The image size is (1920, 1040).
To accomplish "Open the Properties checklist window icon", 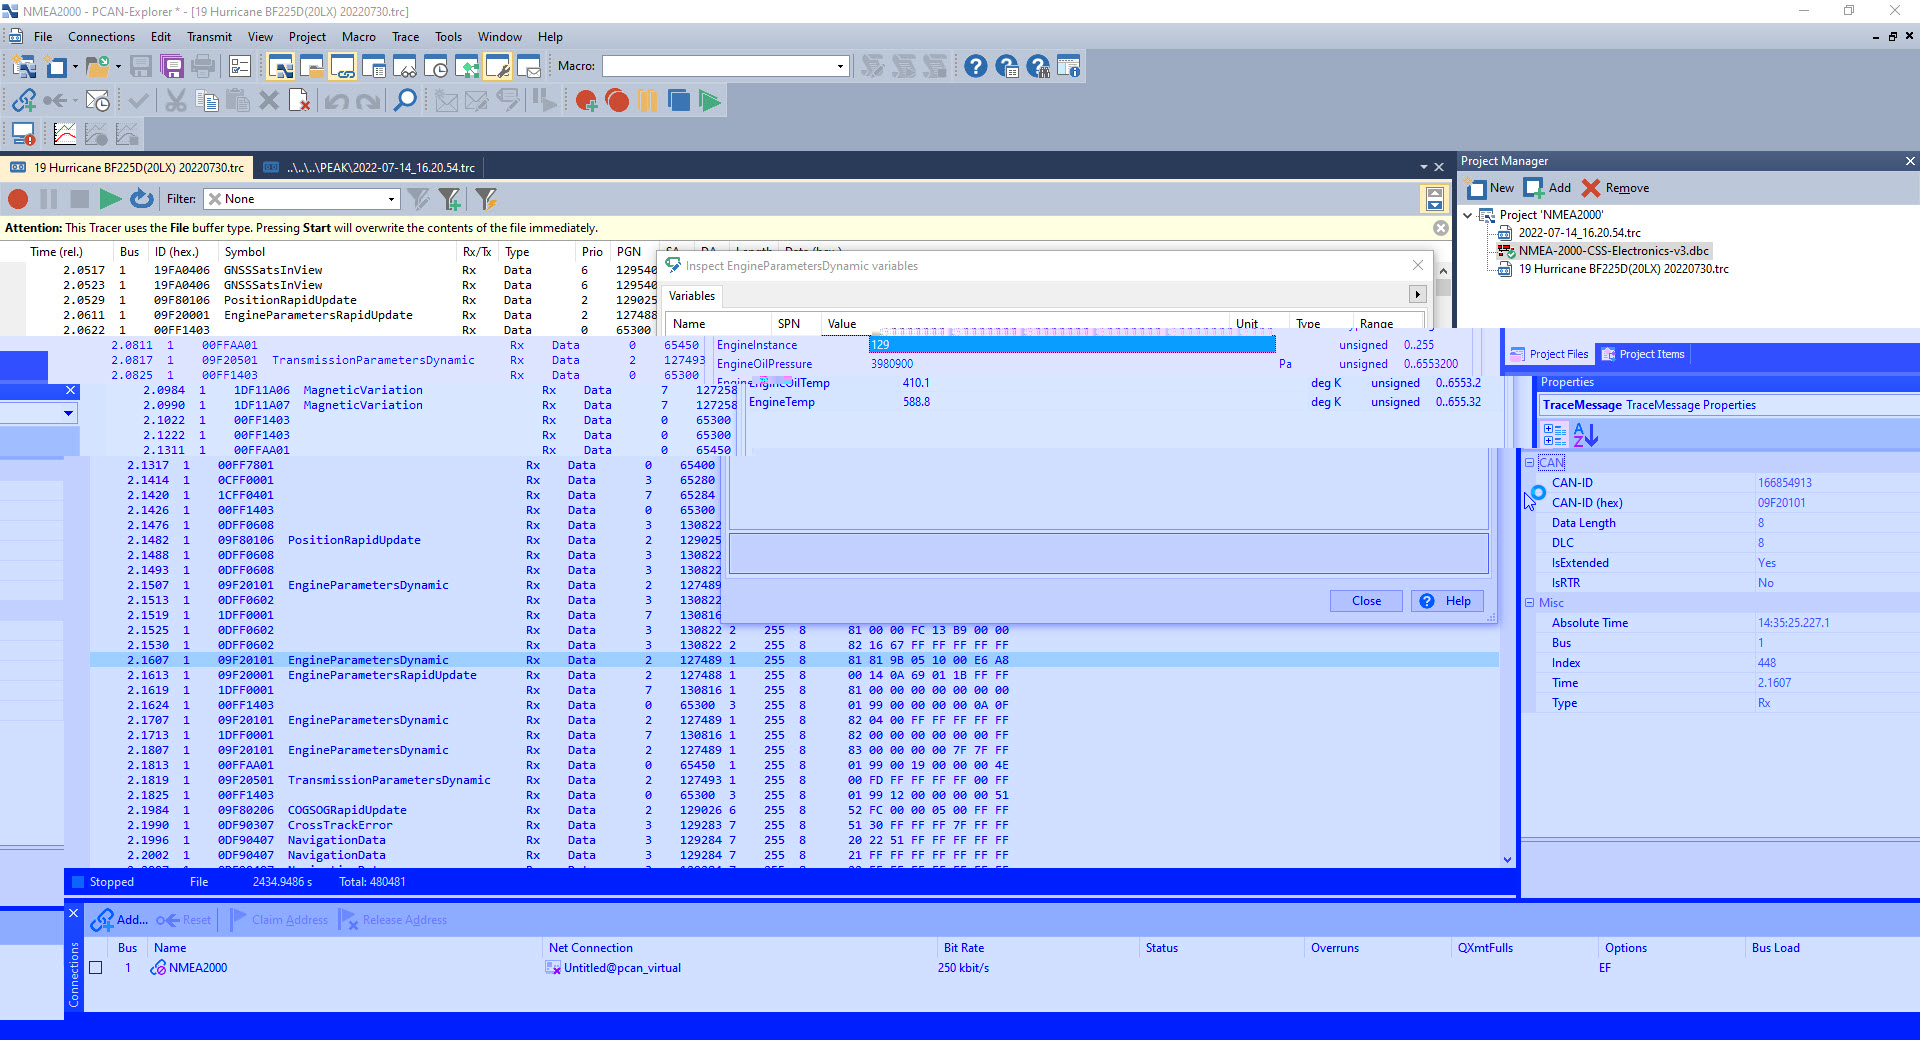I will [240, 67].
